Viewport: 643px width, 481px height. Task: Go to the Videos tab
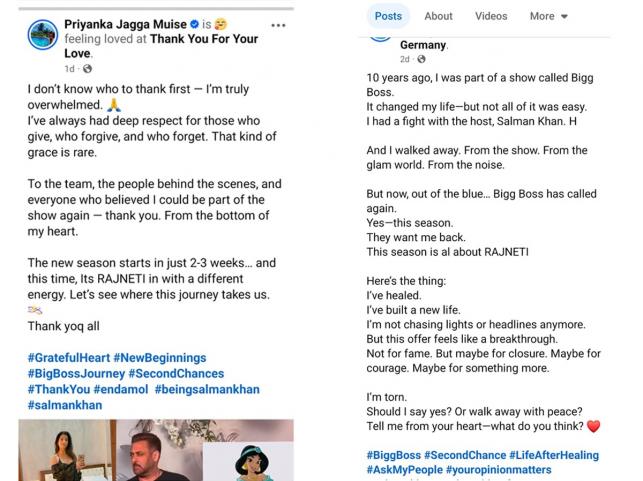(x=491, y=16)
